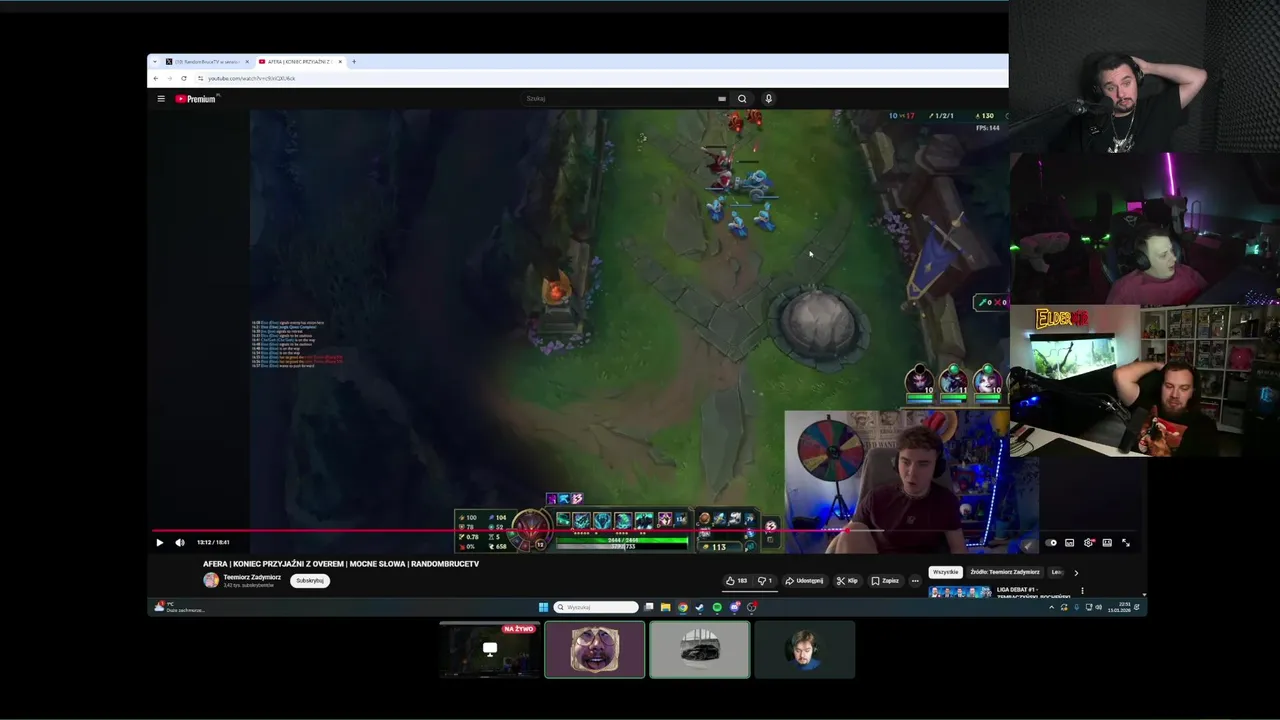Toggle the autoplay switch in player
This screenshot has height=720, width=1280.
coord(1051,543)
